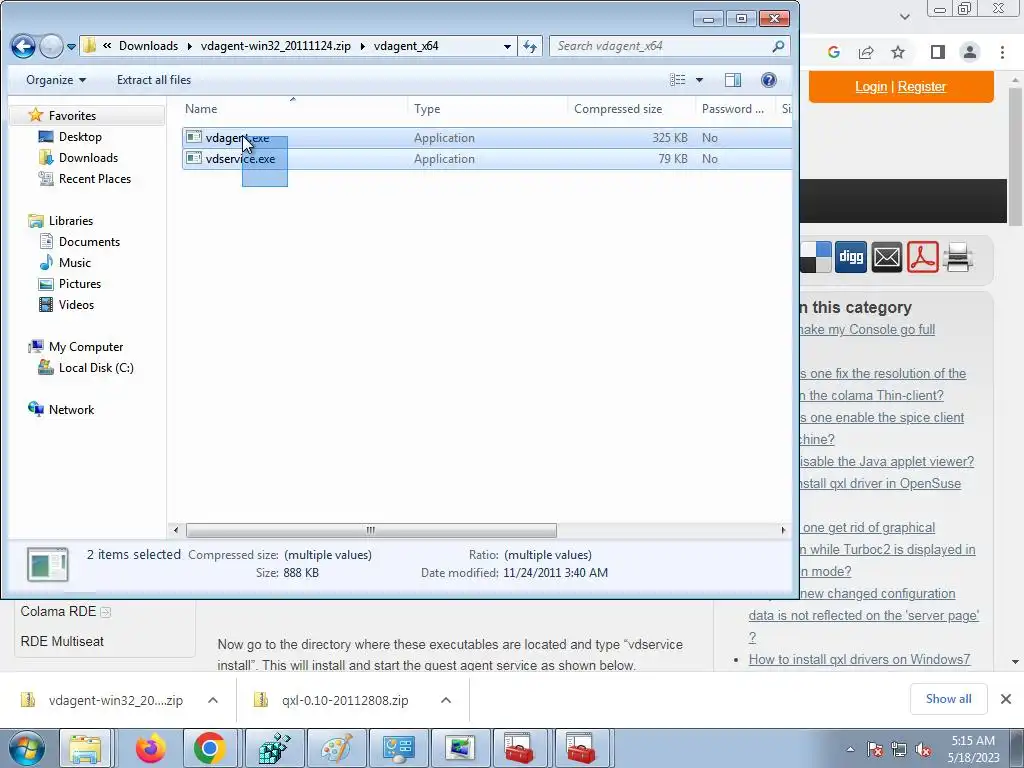Sort by Name column header
This screenshot has width=1024, height=768.
click(x=293, y=108)
